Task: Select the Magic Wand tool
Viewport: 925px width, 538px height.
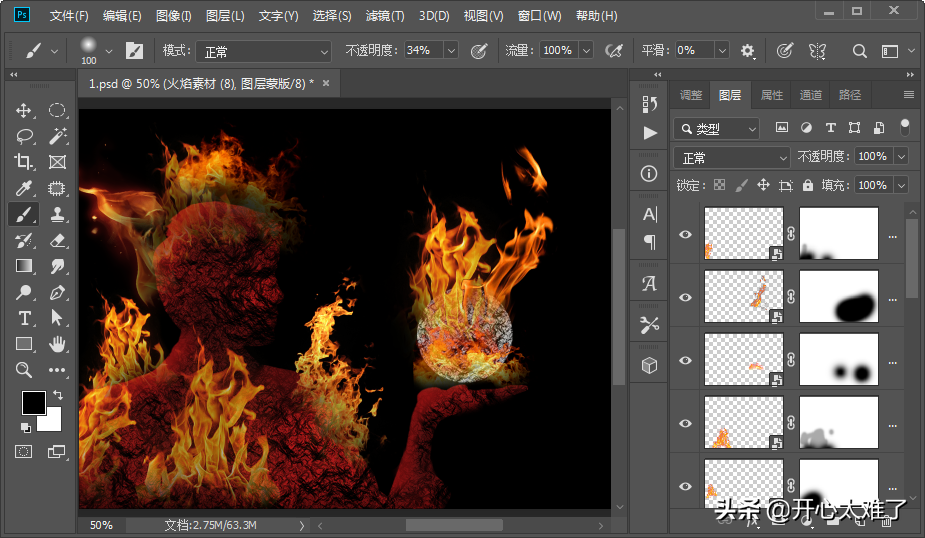Action: pyautogui.click(x=57, y=136)
